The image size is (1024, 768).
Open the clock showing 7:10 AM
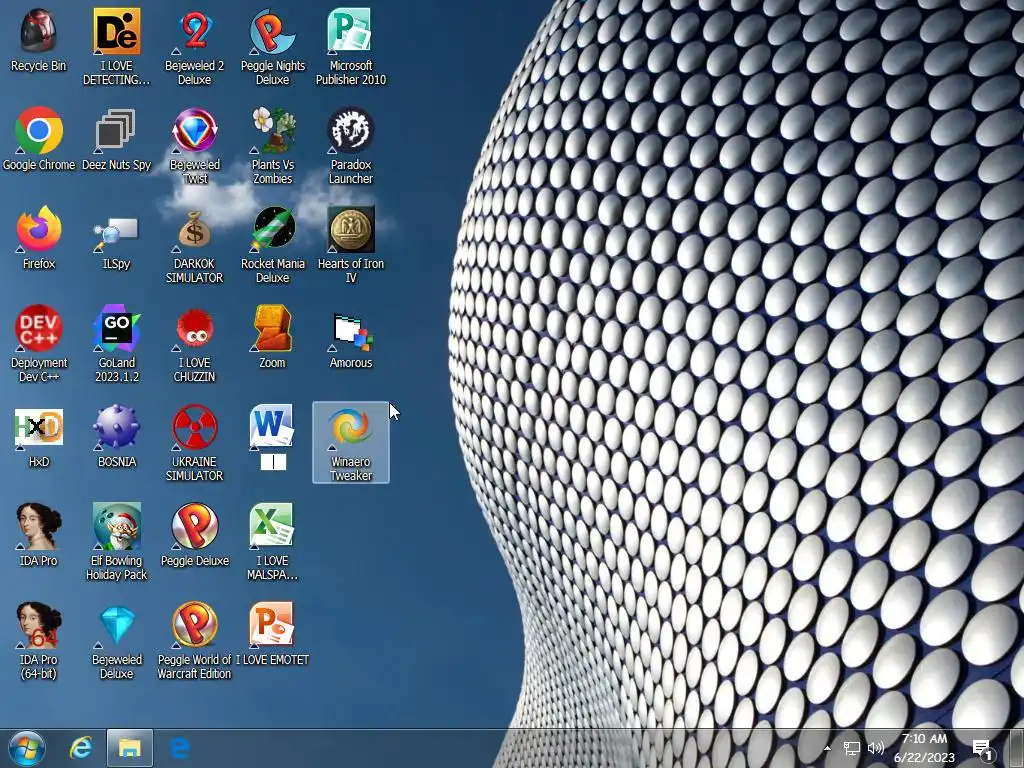pos(924,748)
